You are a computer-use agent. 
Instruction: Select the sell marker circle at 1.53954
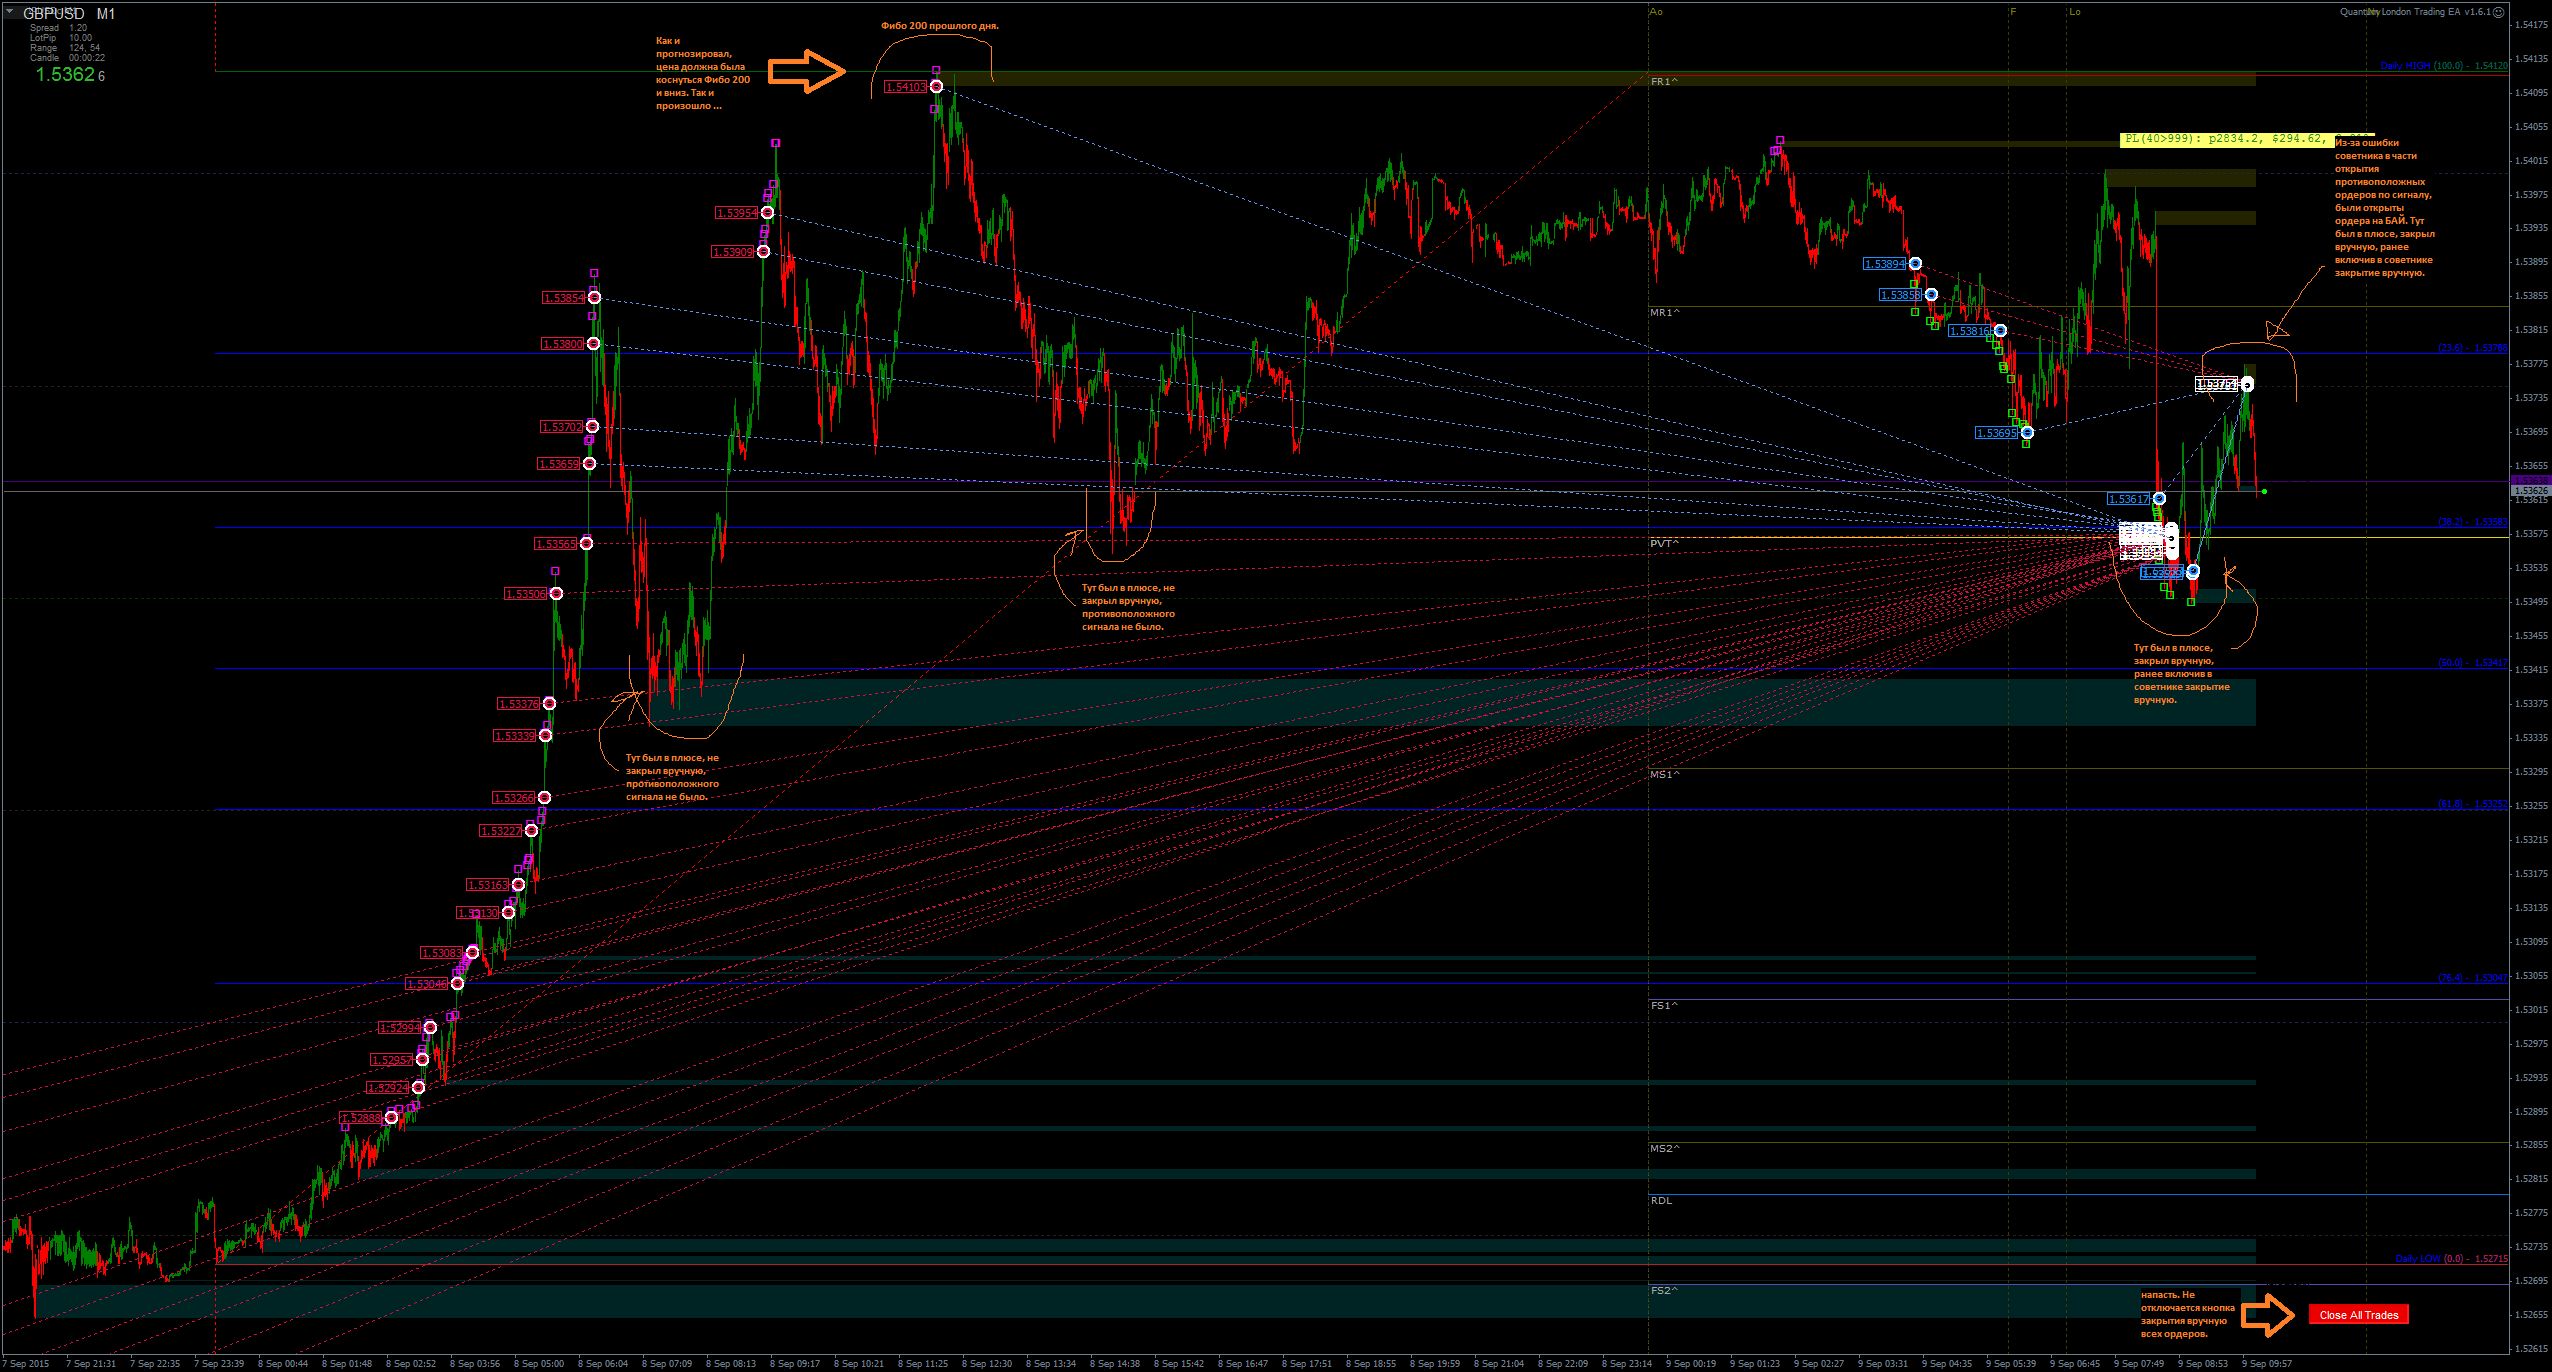click(767, 213)
